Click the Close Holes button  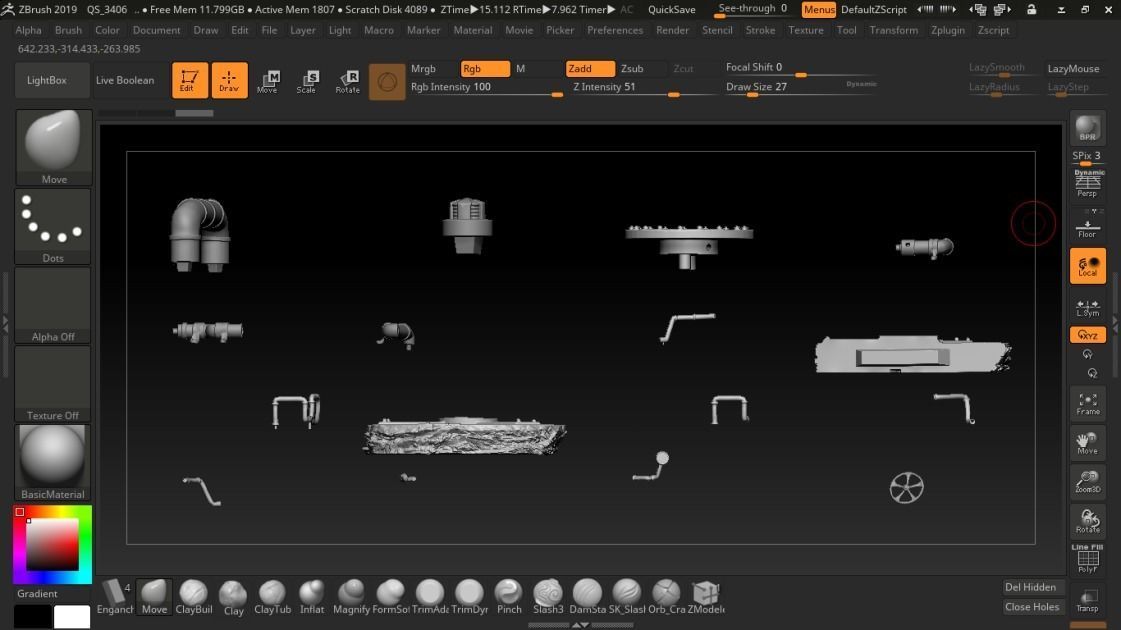(1032, 607)
